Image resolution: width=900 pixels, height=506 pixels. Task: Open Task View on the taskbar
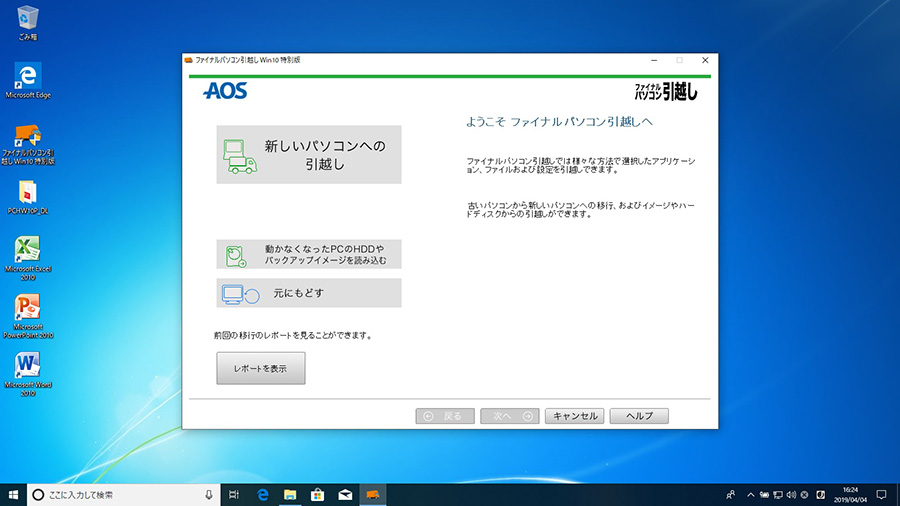pos(233,494)
